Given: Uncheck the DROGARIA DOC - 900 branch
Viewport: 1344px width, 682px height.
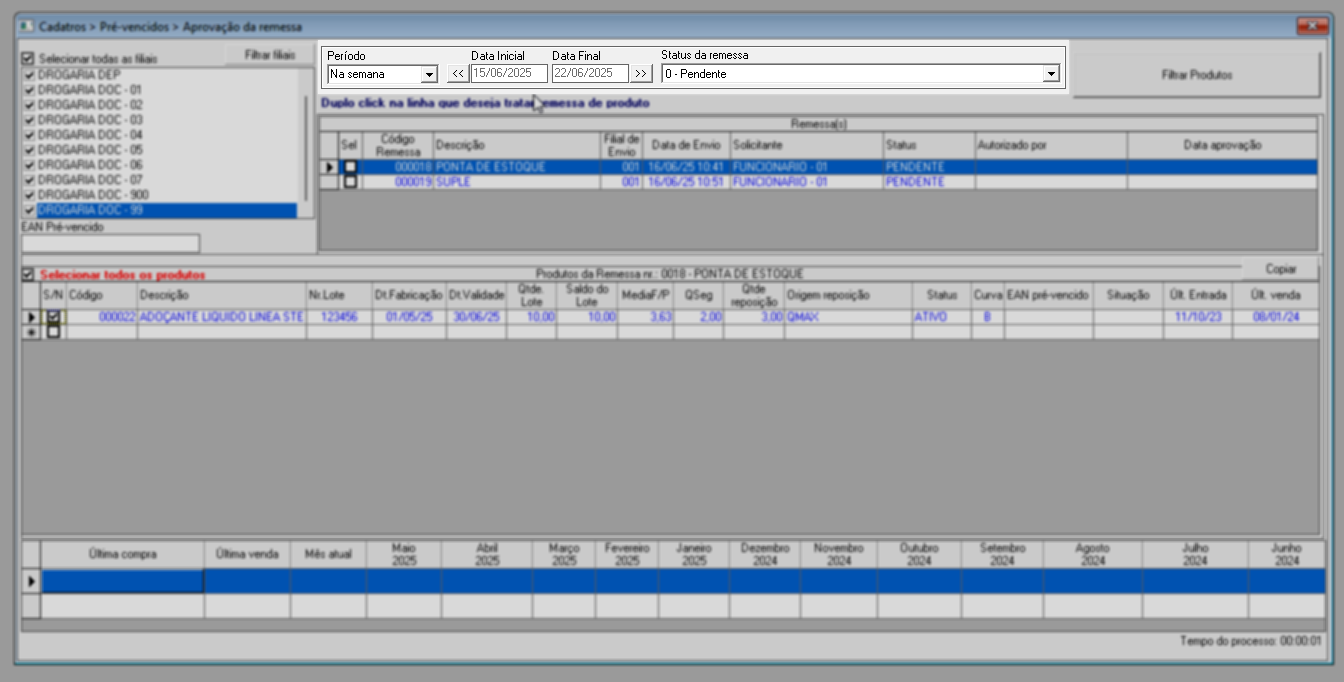Looking at the screenshot, I should 29,195.
